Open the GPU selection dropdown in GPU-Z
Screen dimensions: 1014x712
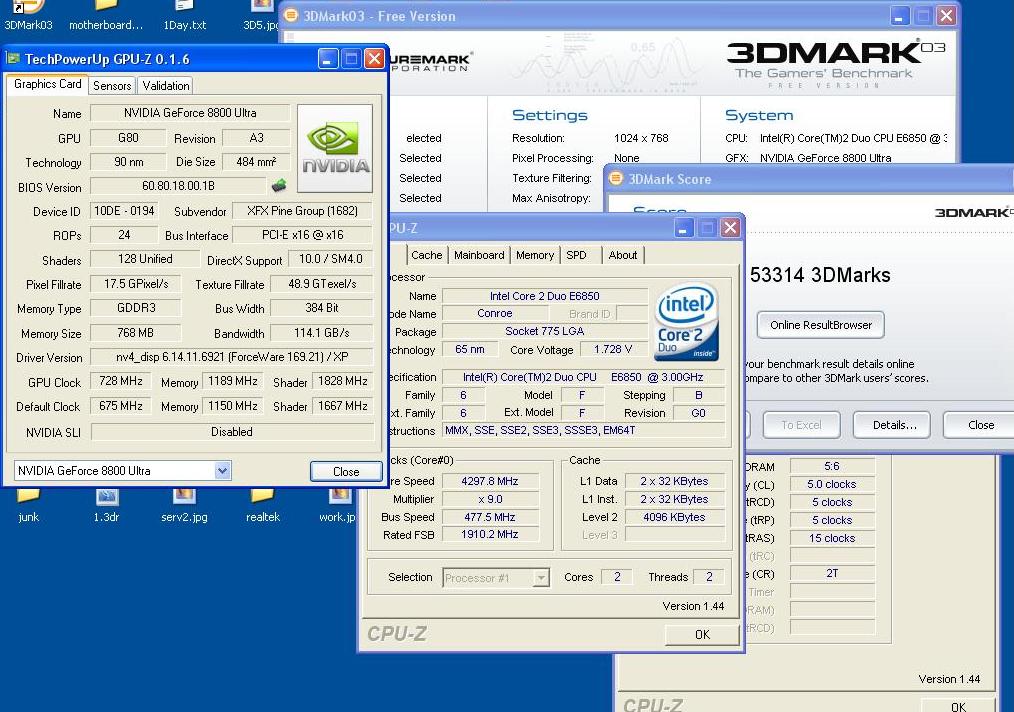coord(222,470)
